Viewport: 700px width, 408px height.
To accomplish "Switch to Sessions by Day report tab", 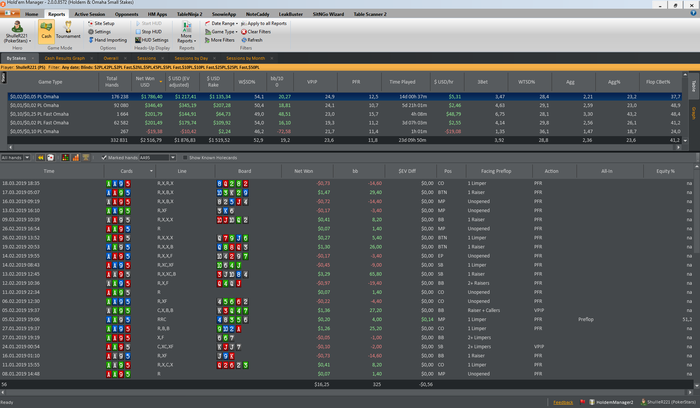I will pos(191,58).
